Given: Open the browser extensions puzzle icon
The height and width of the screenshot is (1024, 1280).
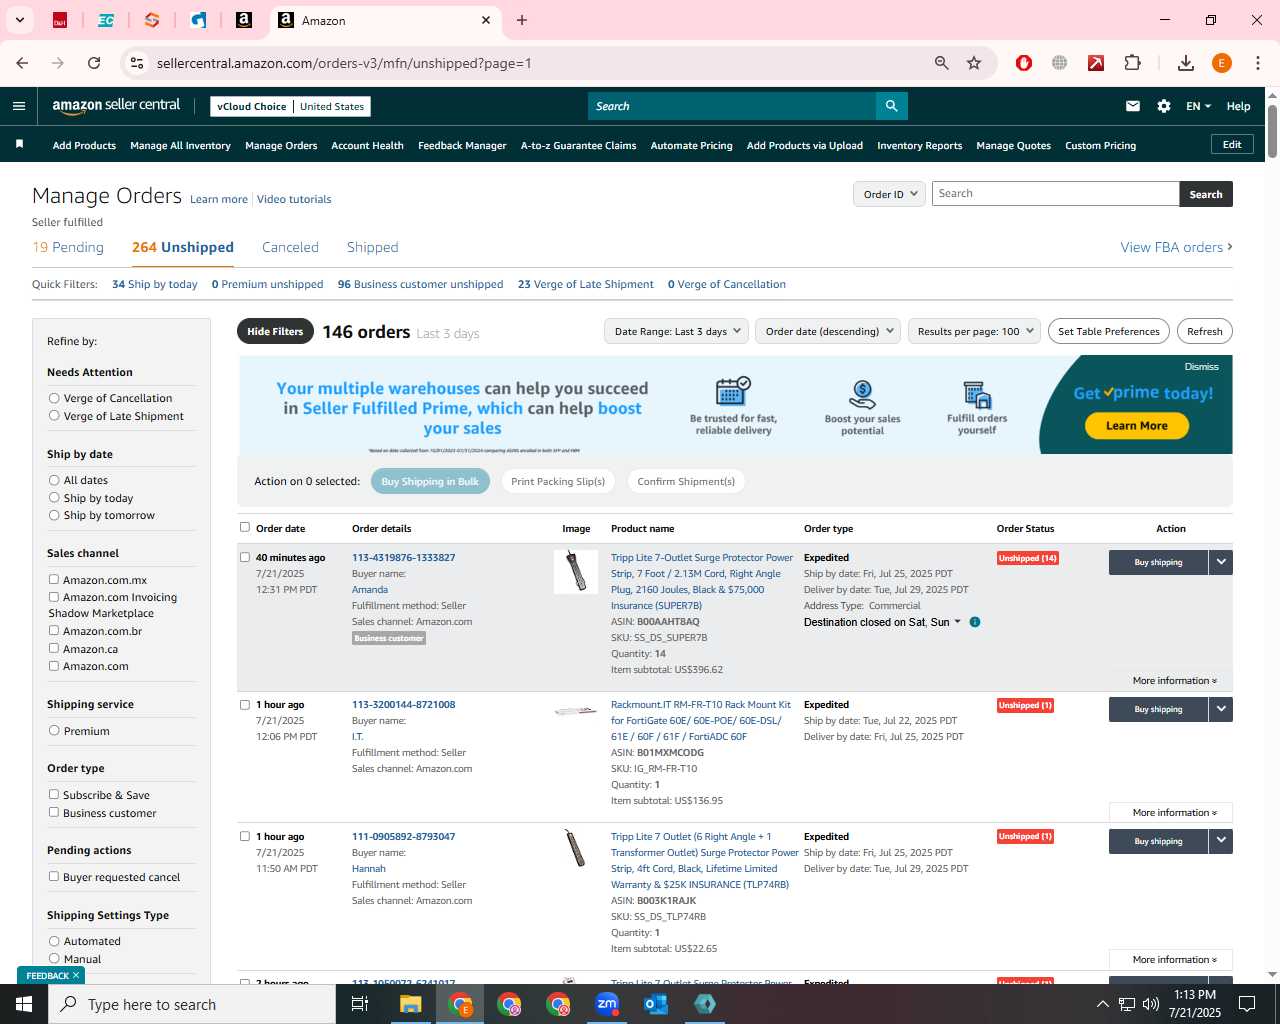Looking at the screenshot, I should point(1133,63).
